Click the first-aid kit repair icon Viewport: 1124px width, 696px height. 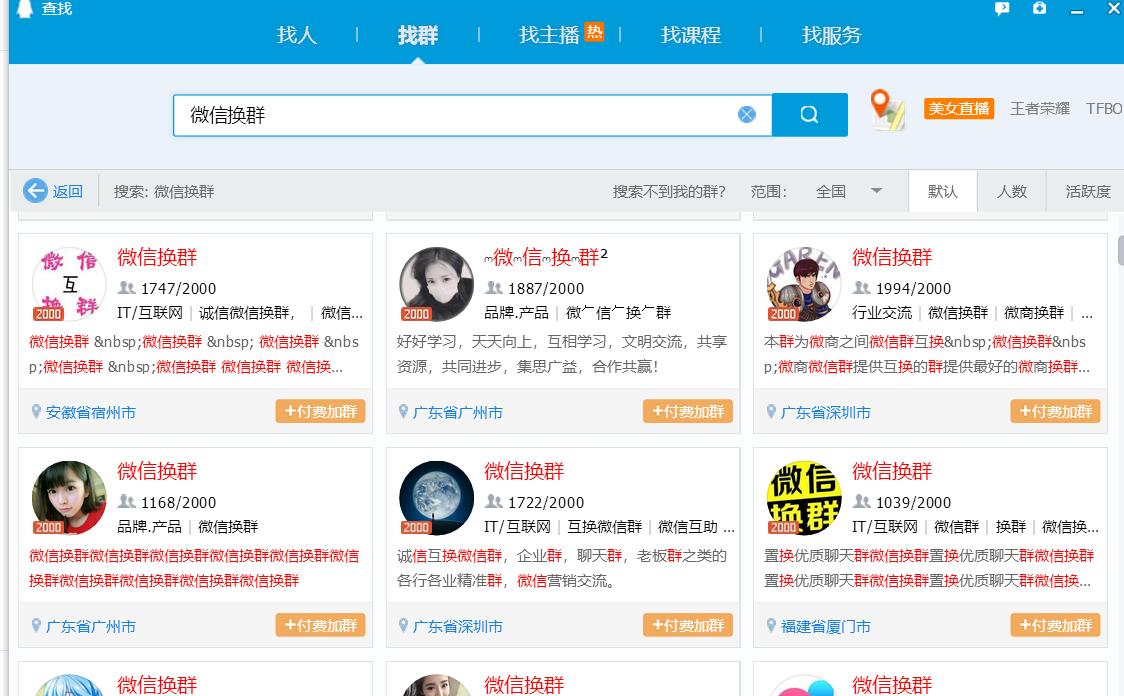(1039, 8)
